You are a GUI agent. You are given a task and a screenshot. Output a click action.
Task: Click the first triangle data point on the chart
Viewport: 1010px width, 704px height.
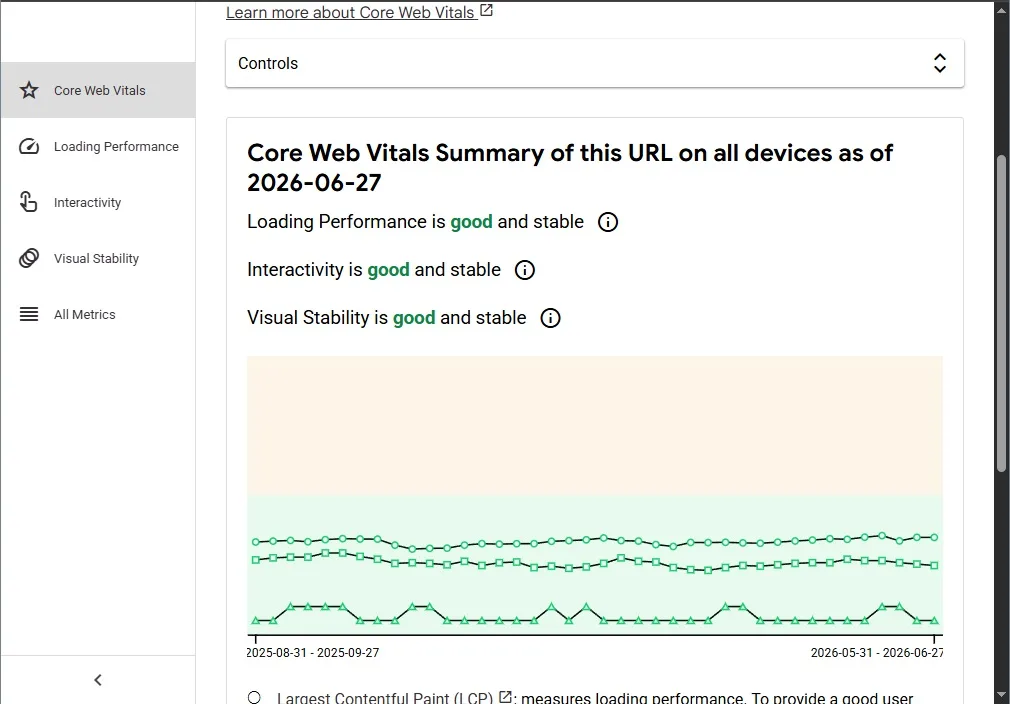[x=256, y=620]
